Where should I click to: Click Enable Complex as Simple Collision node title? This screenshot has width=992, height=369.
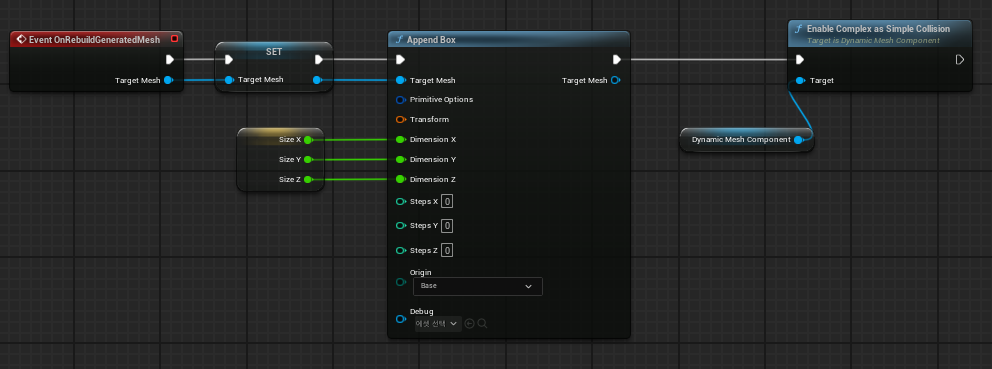tap(878, 29)
